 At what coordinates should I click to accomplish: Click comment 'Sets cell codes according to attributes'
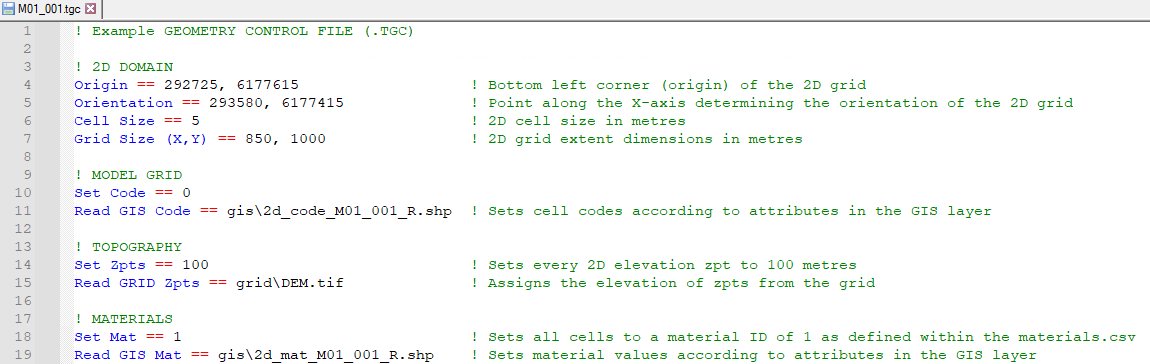664,211
